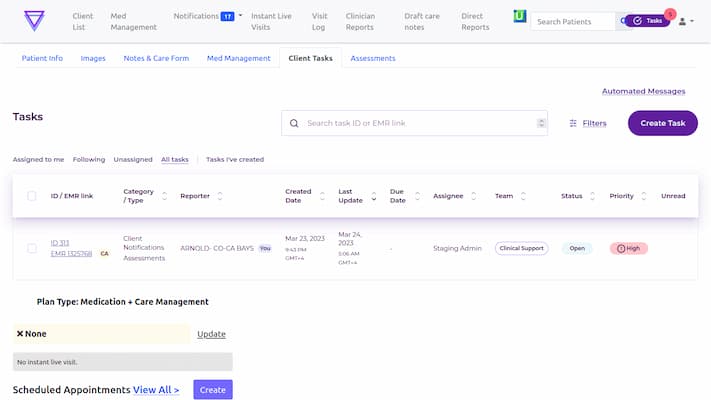Sort by the Created Date column

322,196
